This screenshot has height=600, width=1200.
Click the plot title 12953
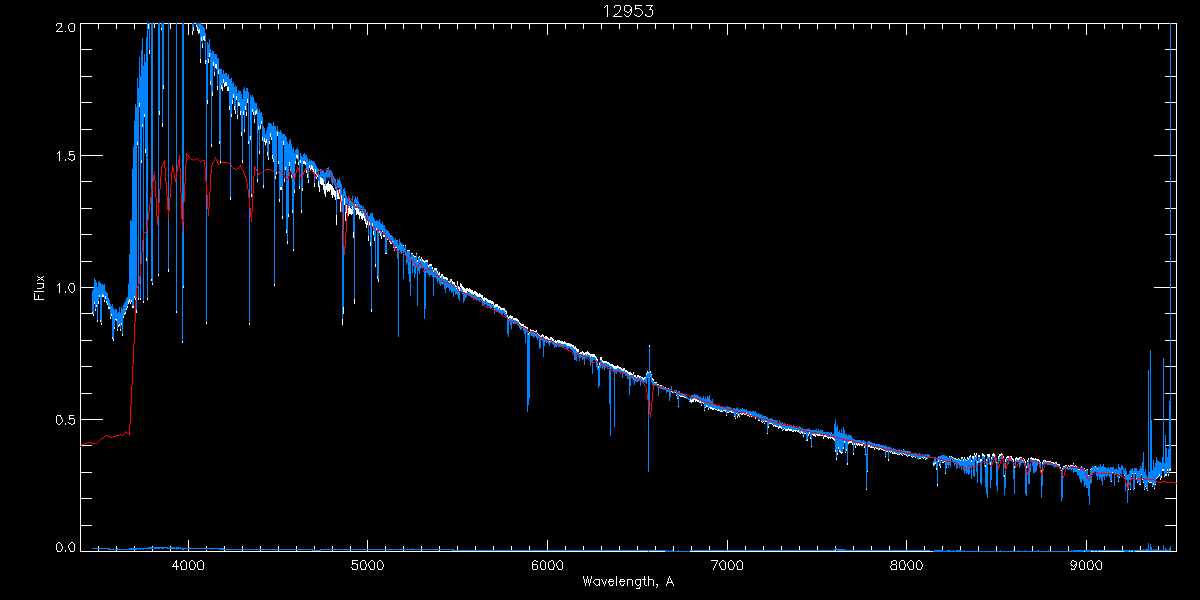tap(628, 11)
